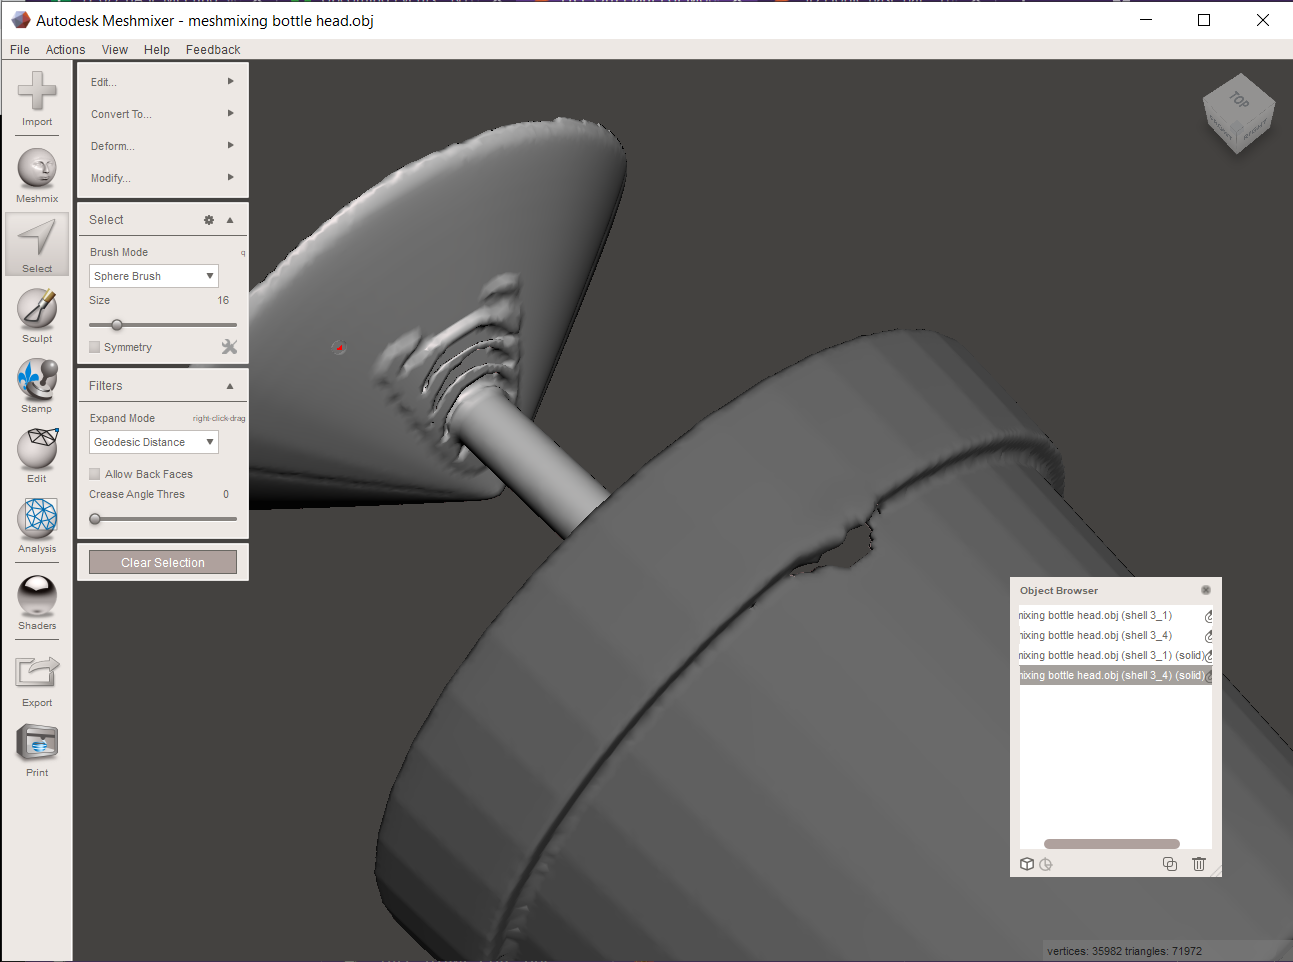Viewport: 1293px width, 962px height.
Task: Open Select panel settings gear
Action: [x=208, y=219]
